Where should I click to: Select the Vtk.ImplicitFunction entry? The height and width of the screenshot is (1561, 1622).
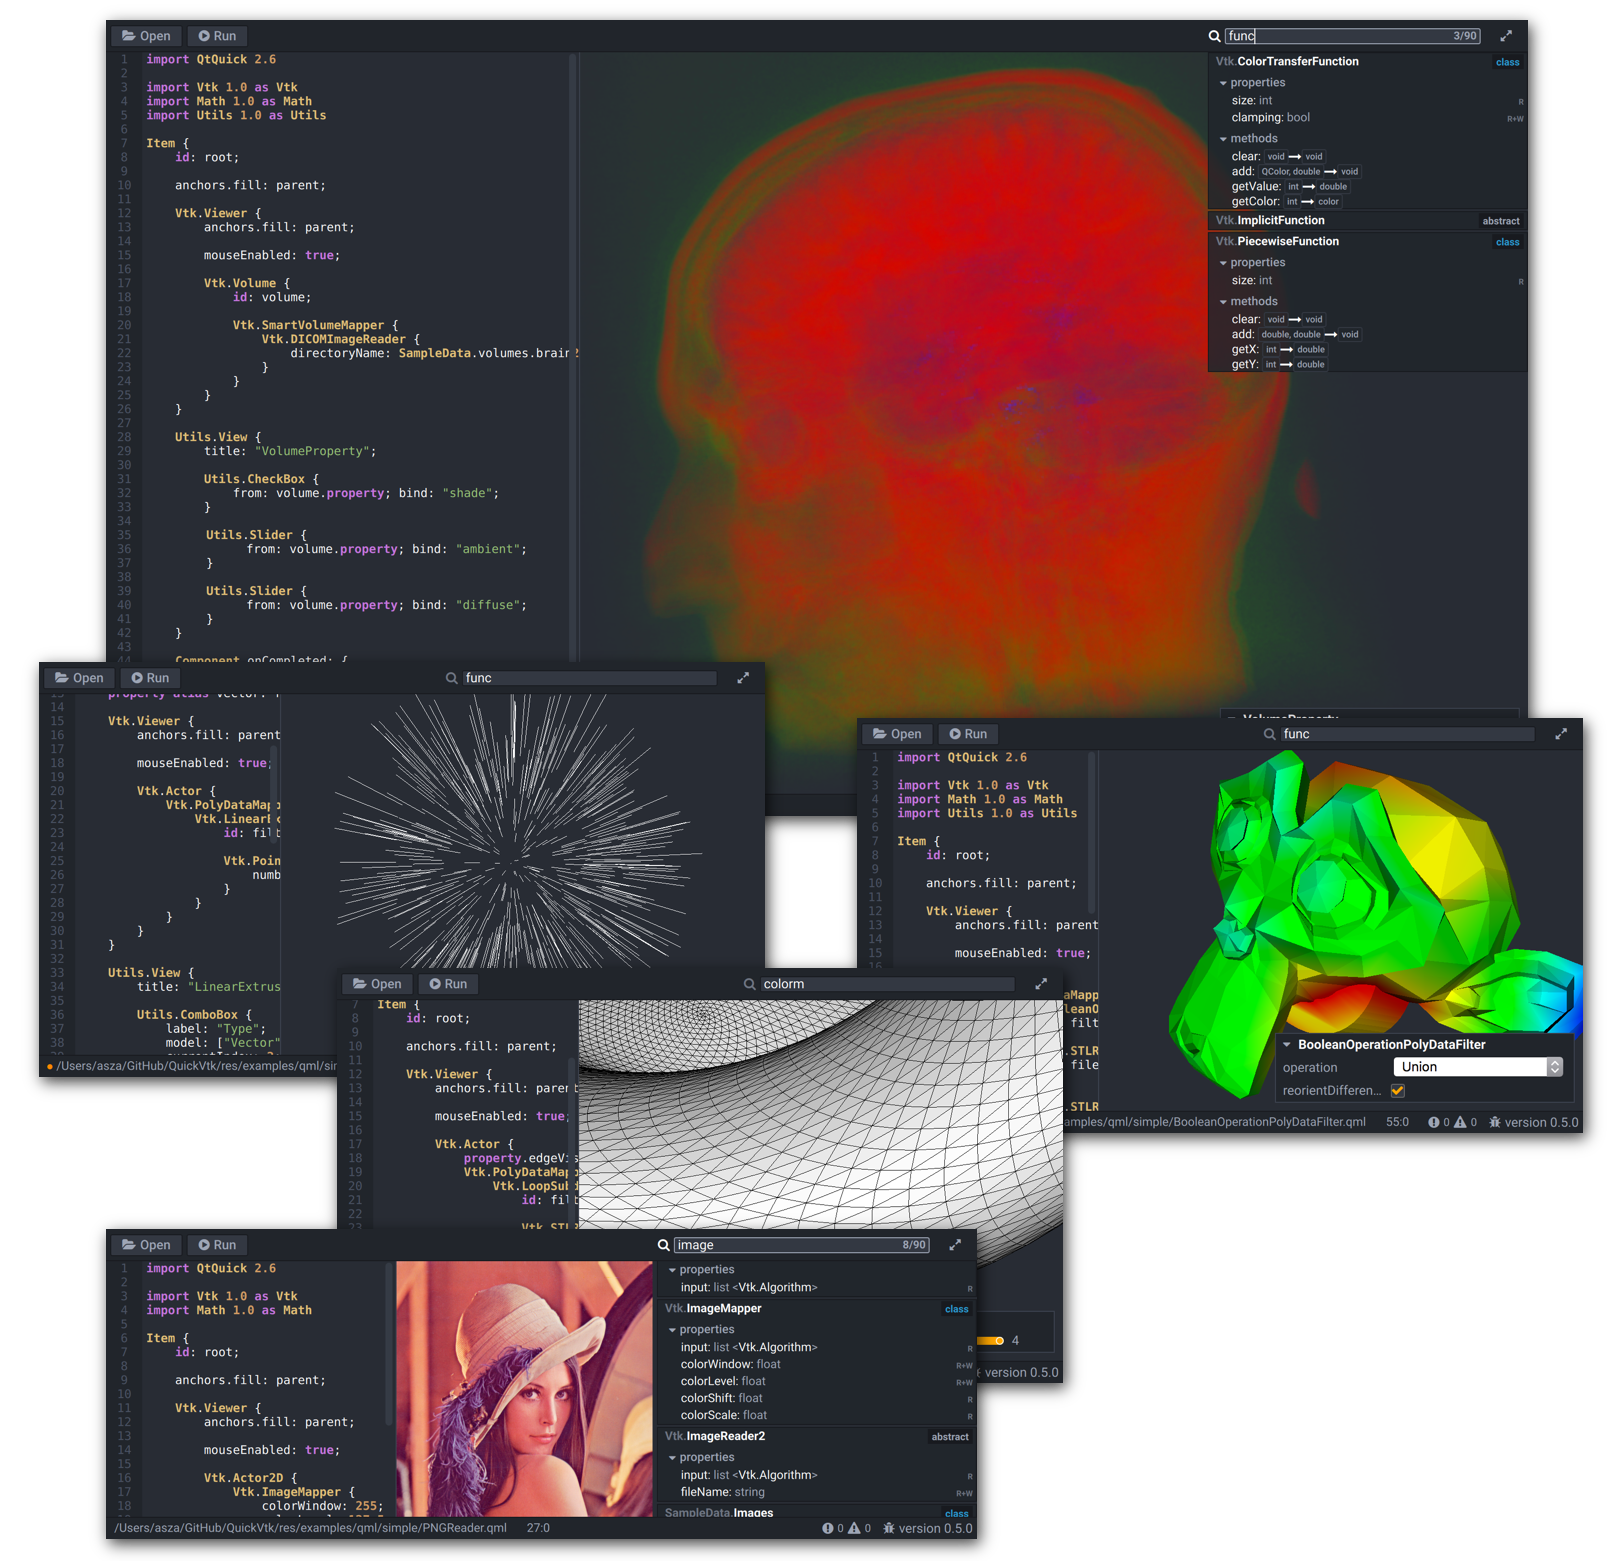pos(1367,221)
